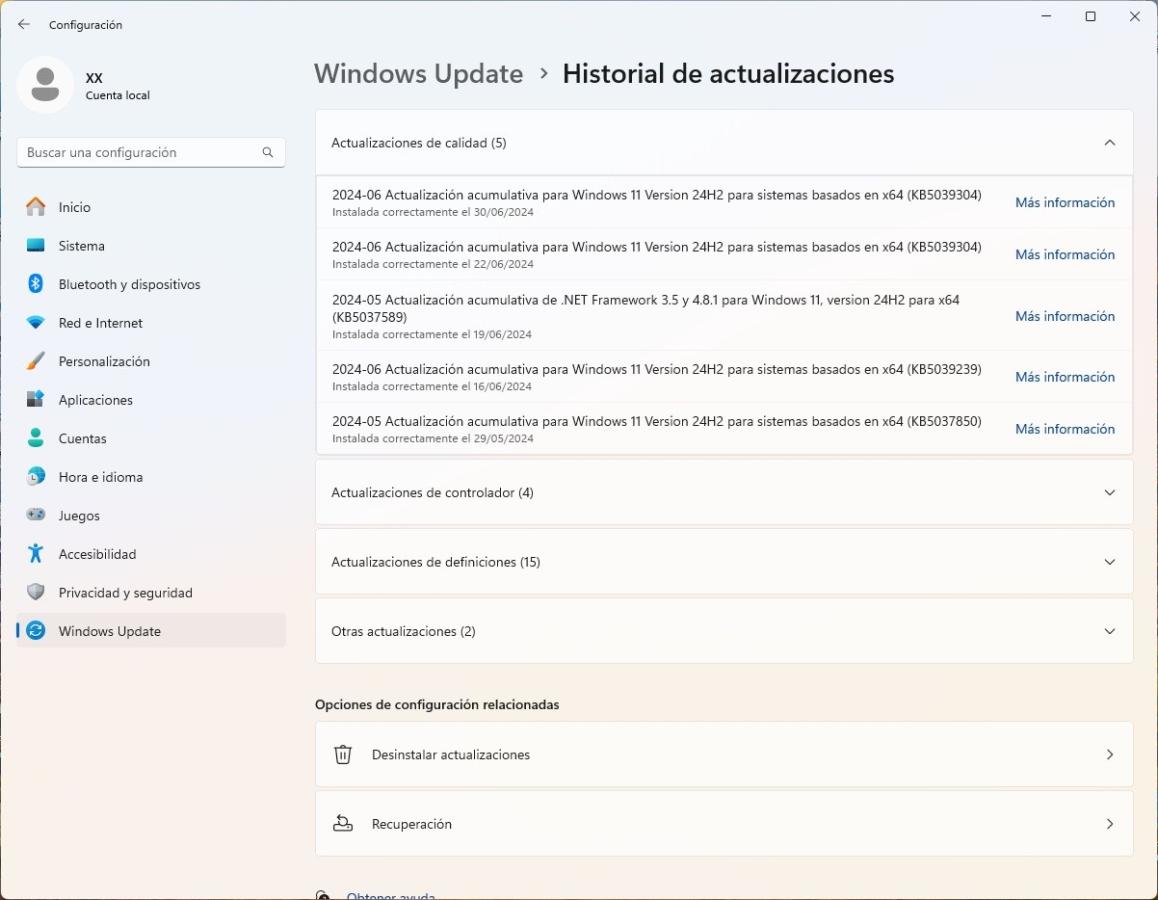This screenshot has height=900, width=1158.
Task: Open Accesibilidad section label
Action: click(x=97, y=554)
